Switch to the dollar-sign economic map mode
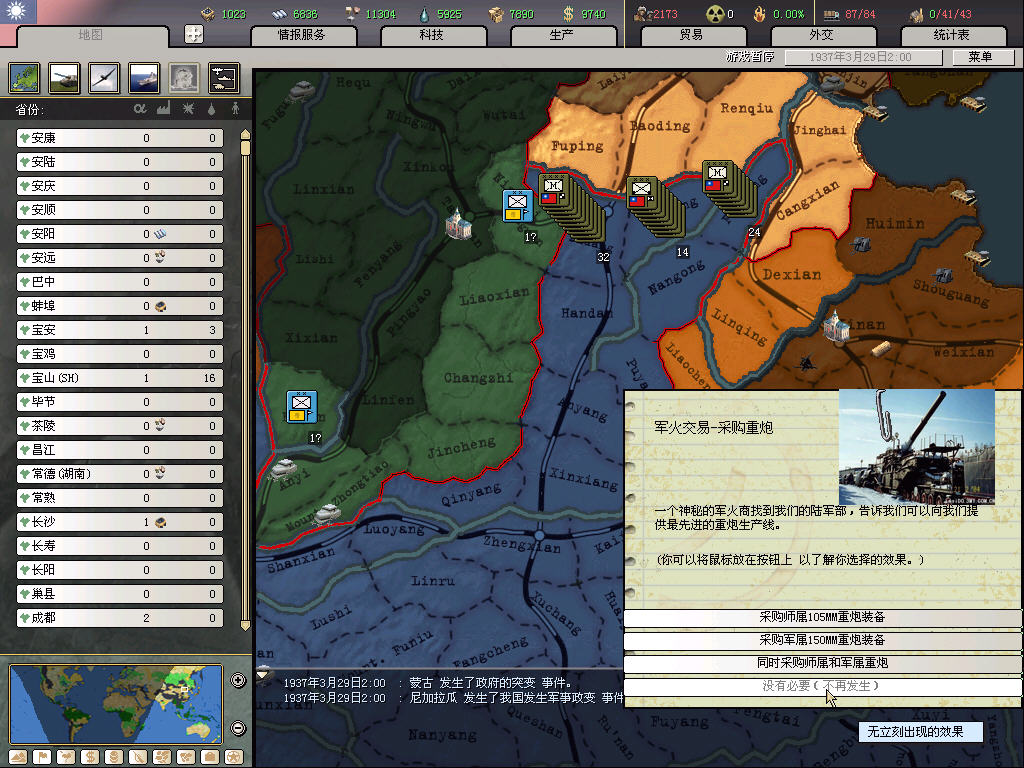Viewport: 1024px width, 768px height. tap(88, 756)
